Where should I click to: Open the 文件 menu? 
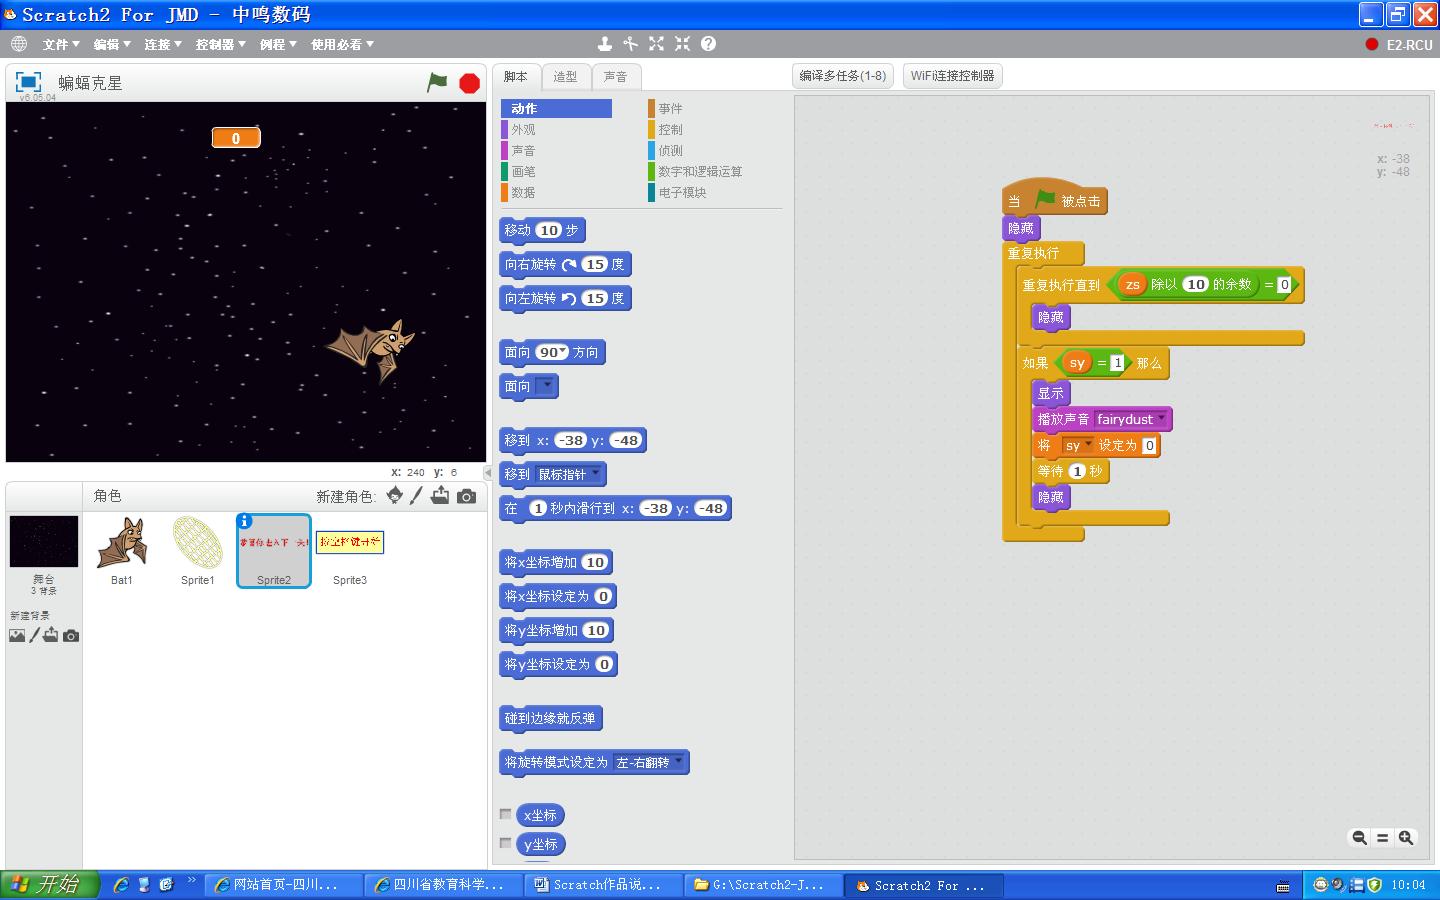pyautogui.click(x=60, y=44)
